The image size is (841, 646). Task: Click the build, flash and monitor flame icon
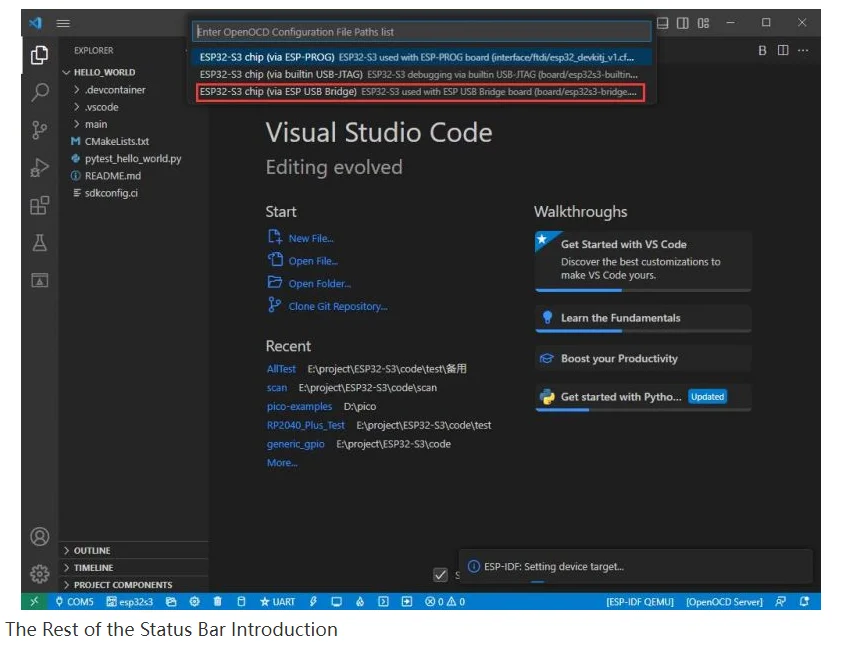360,601
